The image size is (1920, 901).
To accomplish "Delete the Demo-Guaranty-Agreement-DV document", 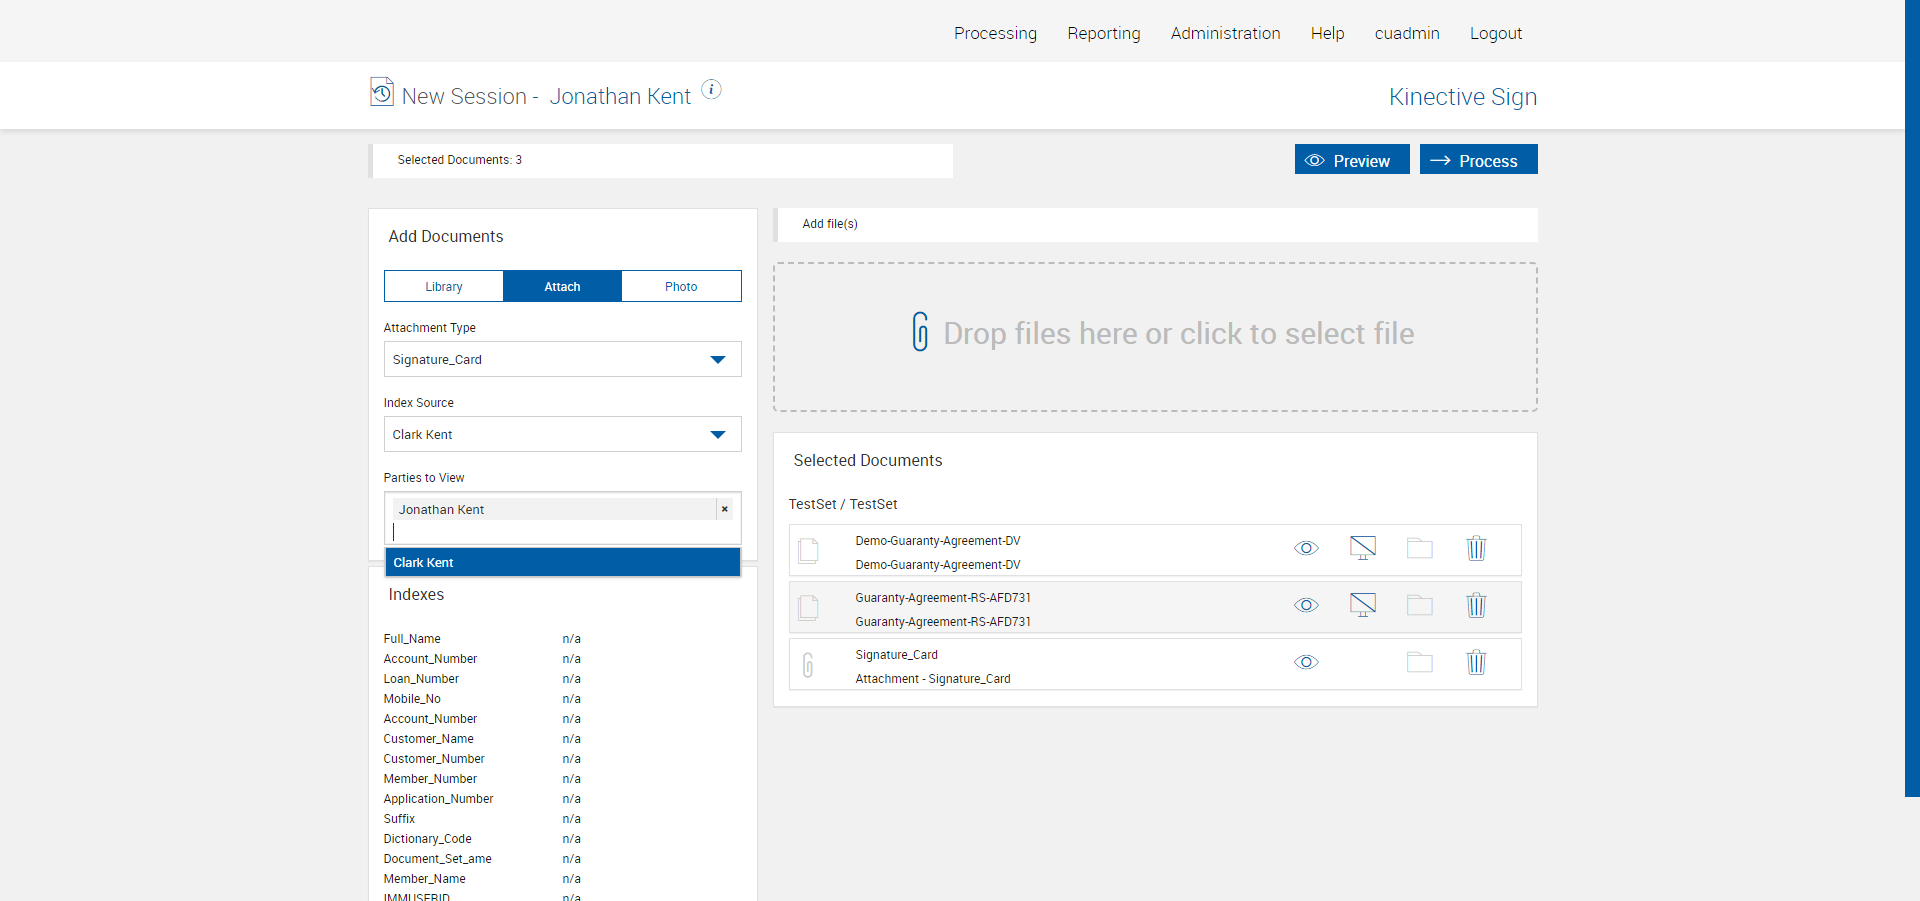I will point(1476,548).
